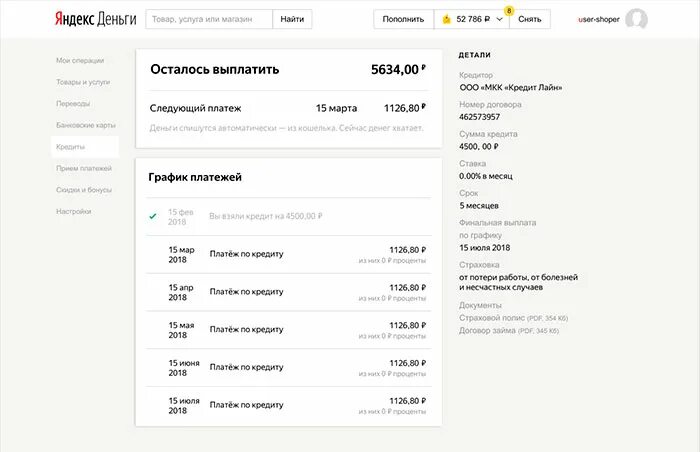This screenshot has height=452, width=700.
Task: Go to Товары и услуги section
Action: 83,82
